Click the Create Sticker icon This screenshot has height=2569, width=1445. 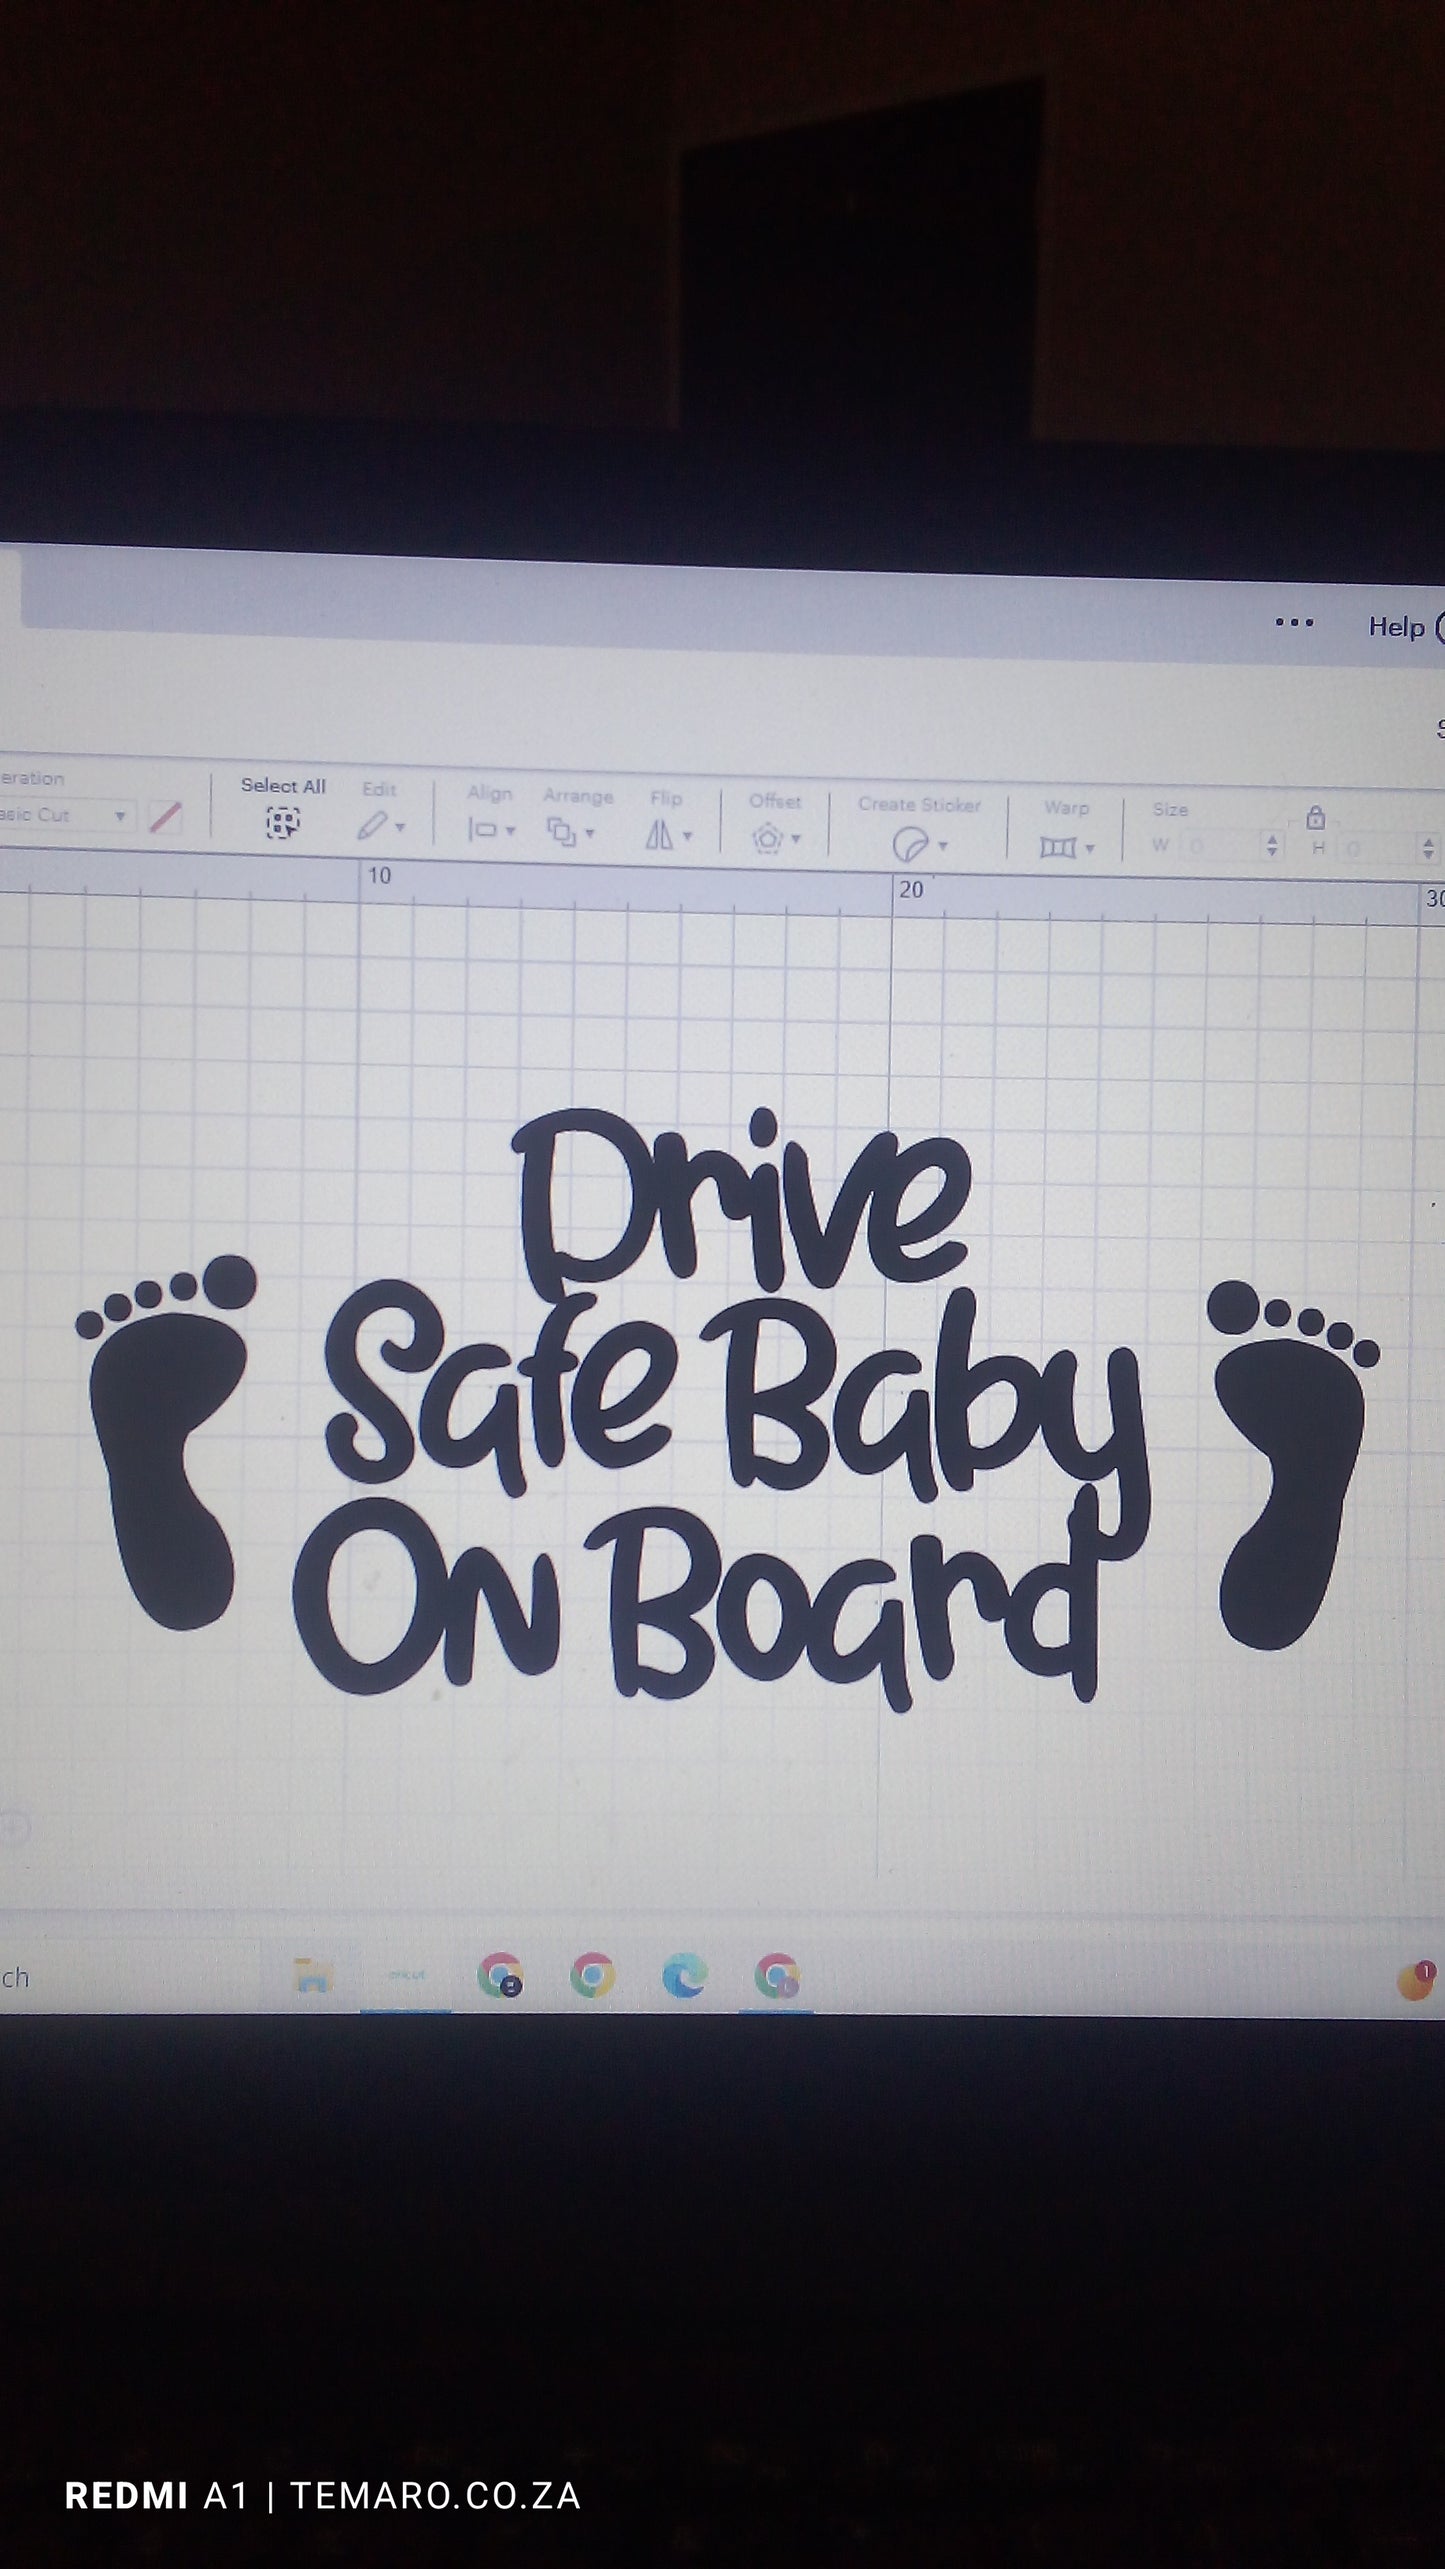click(909, 845)
